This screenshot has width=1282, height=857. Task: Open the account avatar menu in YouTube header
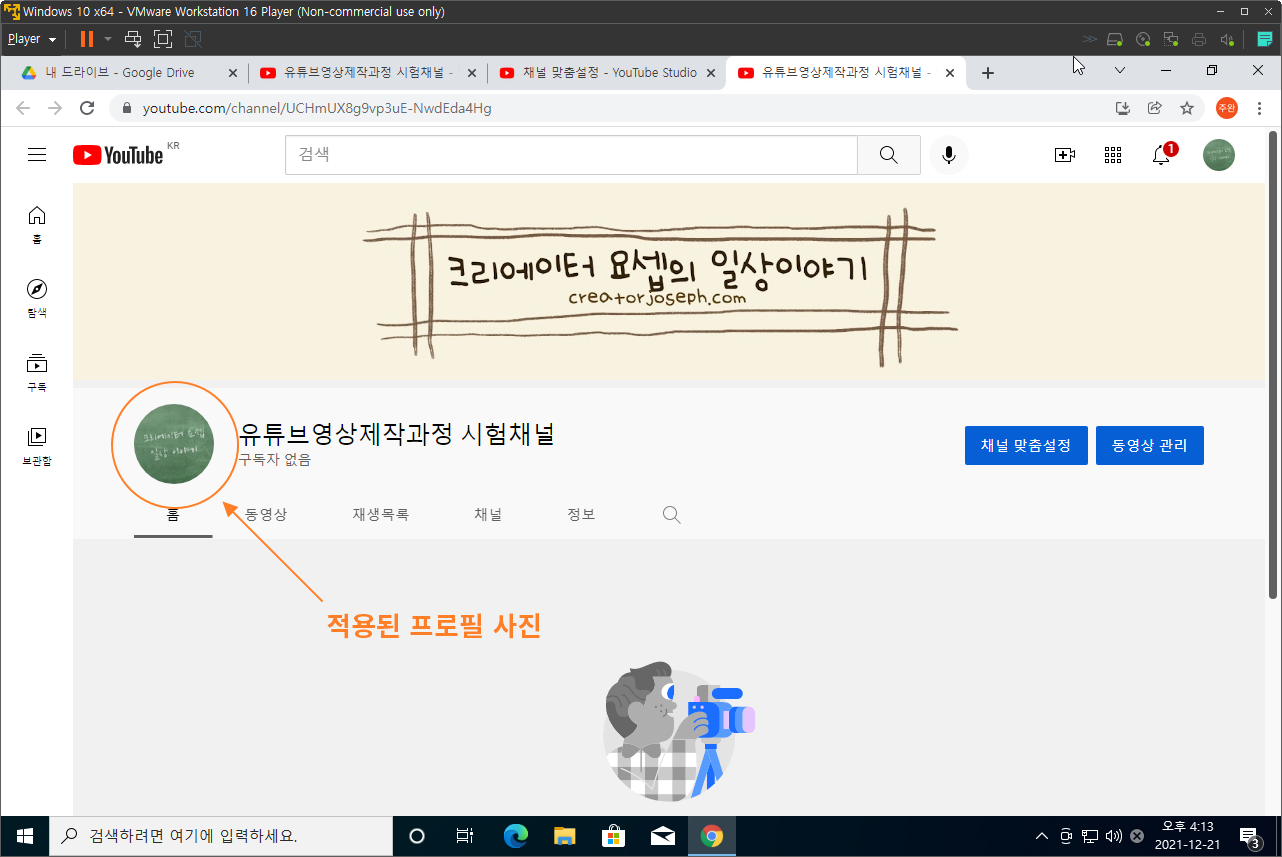click(x=1218, y=155)
